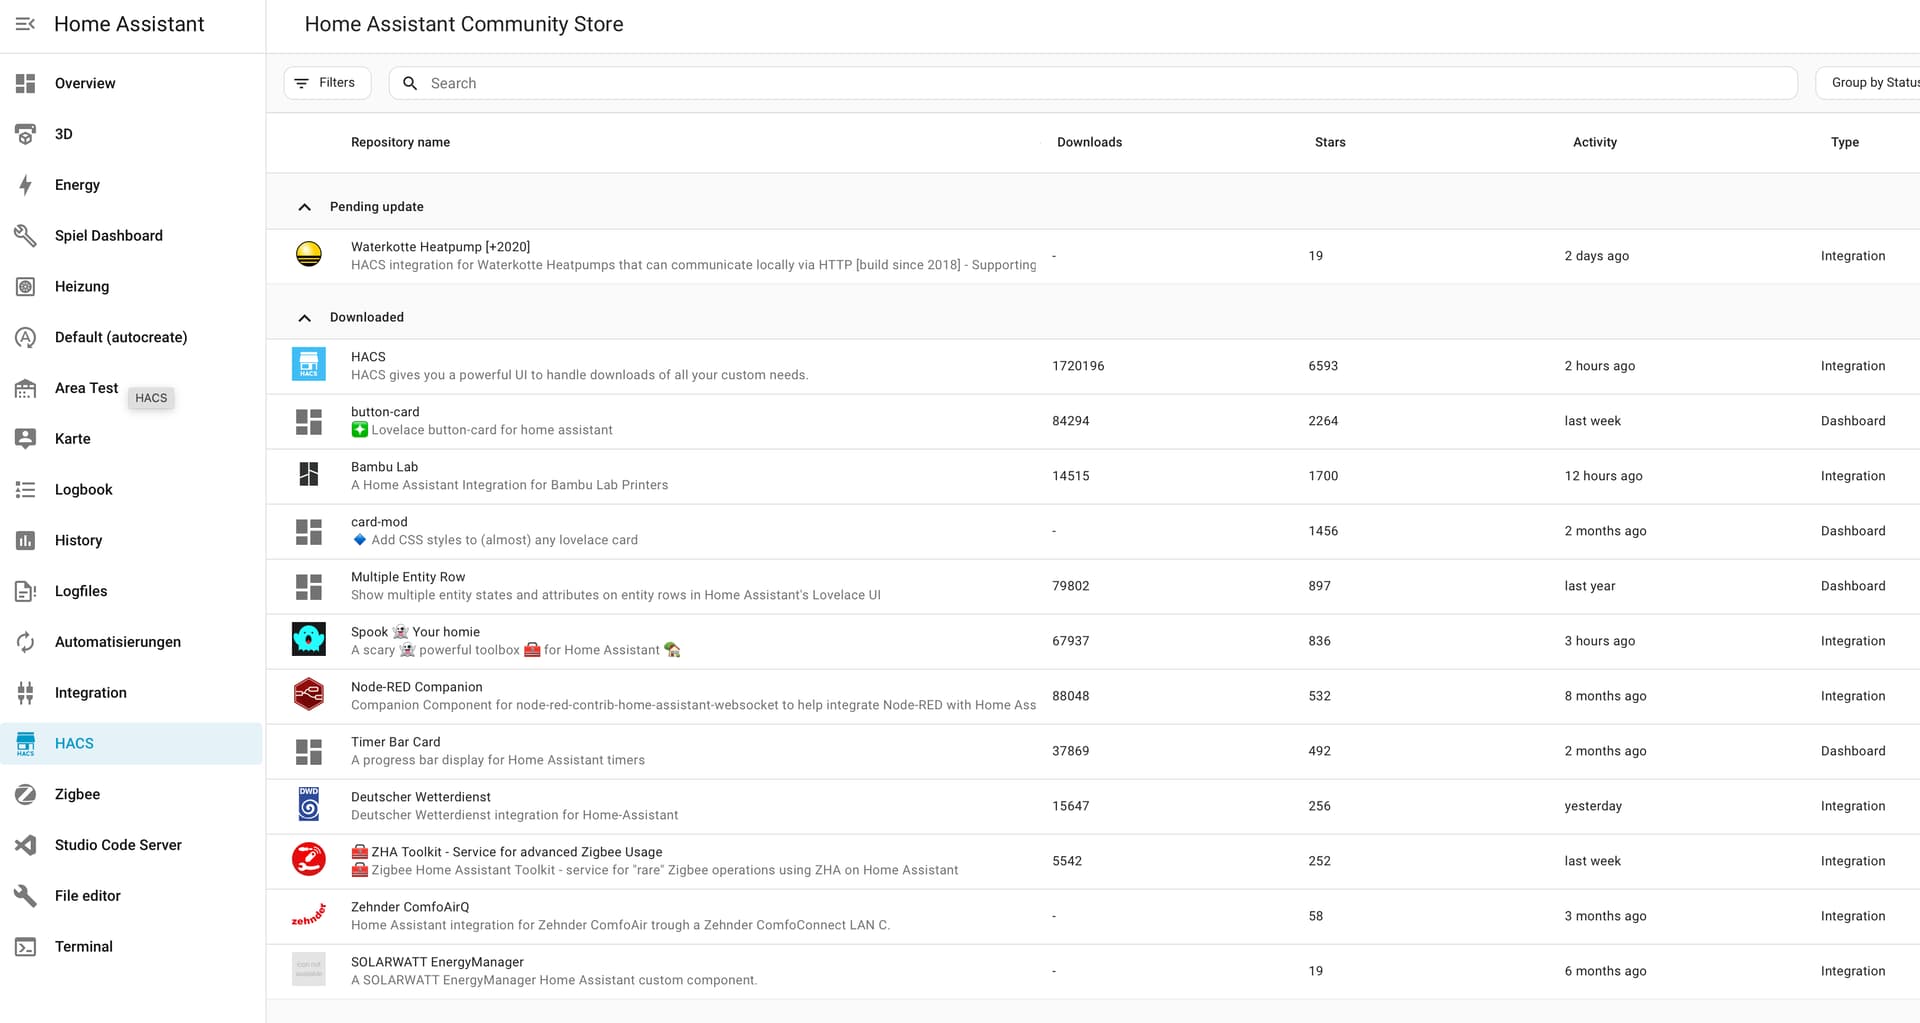
Task: Click the Waterkotte Heatpump yellow icon
Action: 308,255
